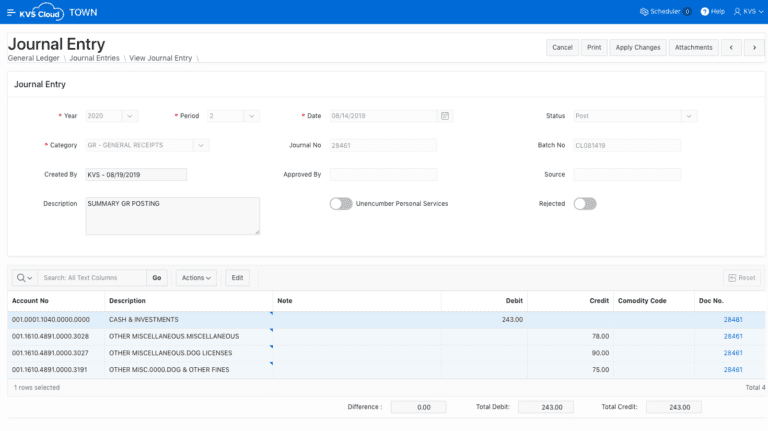This screenshot has width=768, height=431.
Task: Open the Actions menu
Action: coord(196,277)
